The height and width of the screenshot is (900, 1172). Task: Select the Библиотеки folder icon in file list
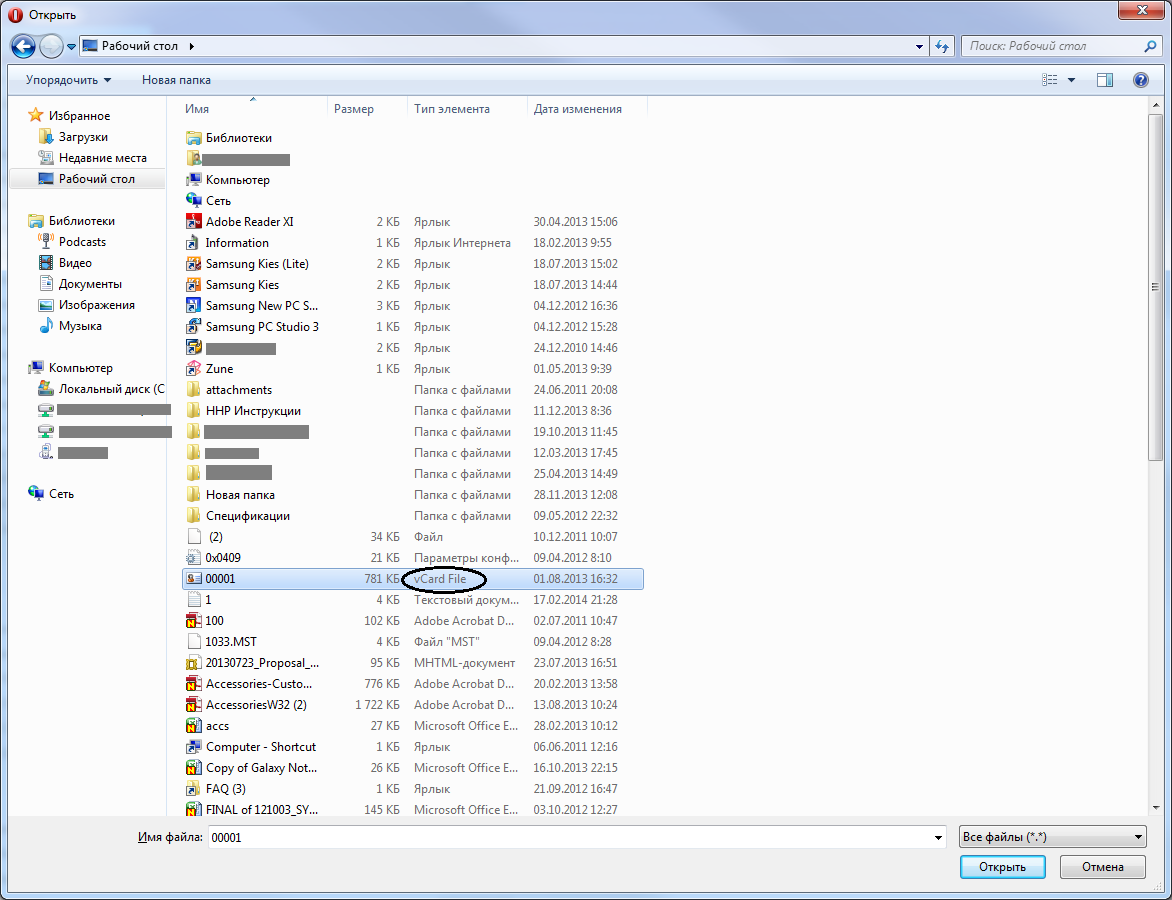click(194, 138)
